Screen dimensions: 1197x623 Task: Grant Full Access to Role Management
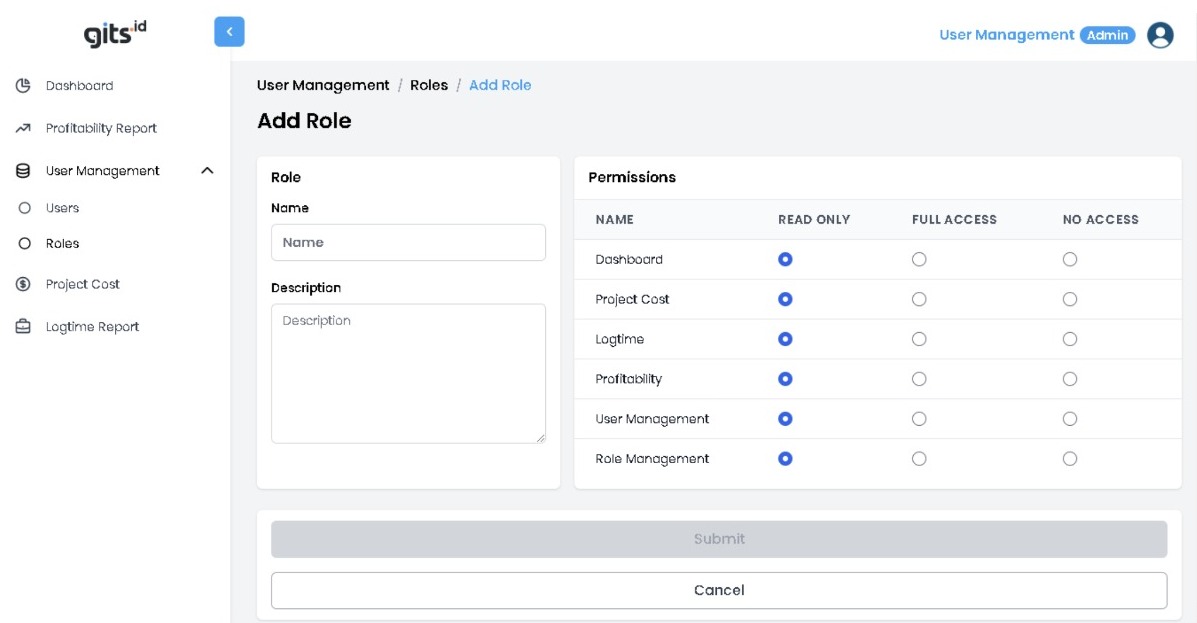click(919, 459)
